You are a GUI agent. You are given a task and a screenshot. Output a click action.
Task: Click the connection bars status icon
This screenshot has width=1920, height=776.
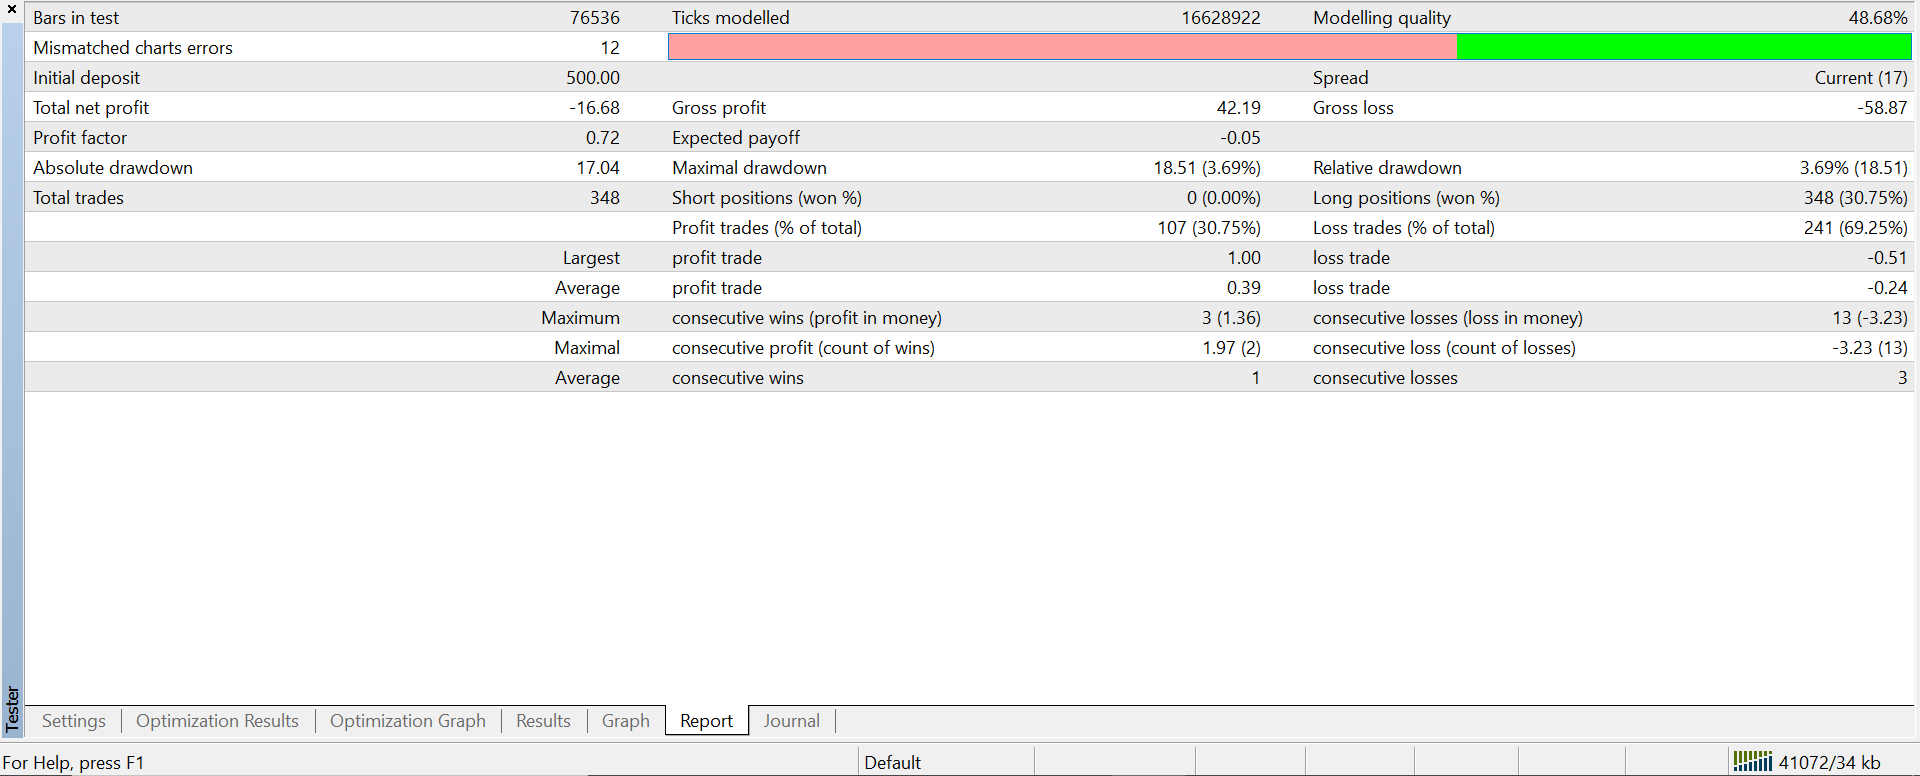click(1752, 762)
